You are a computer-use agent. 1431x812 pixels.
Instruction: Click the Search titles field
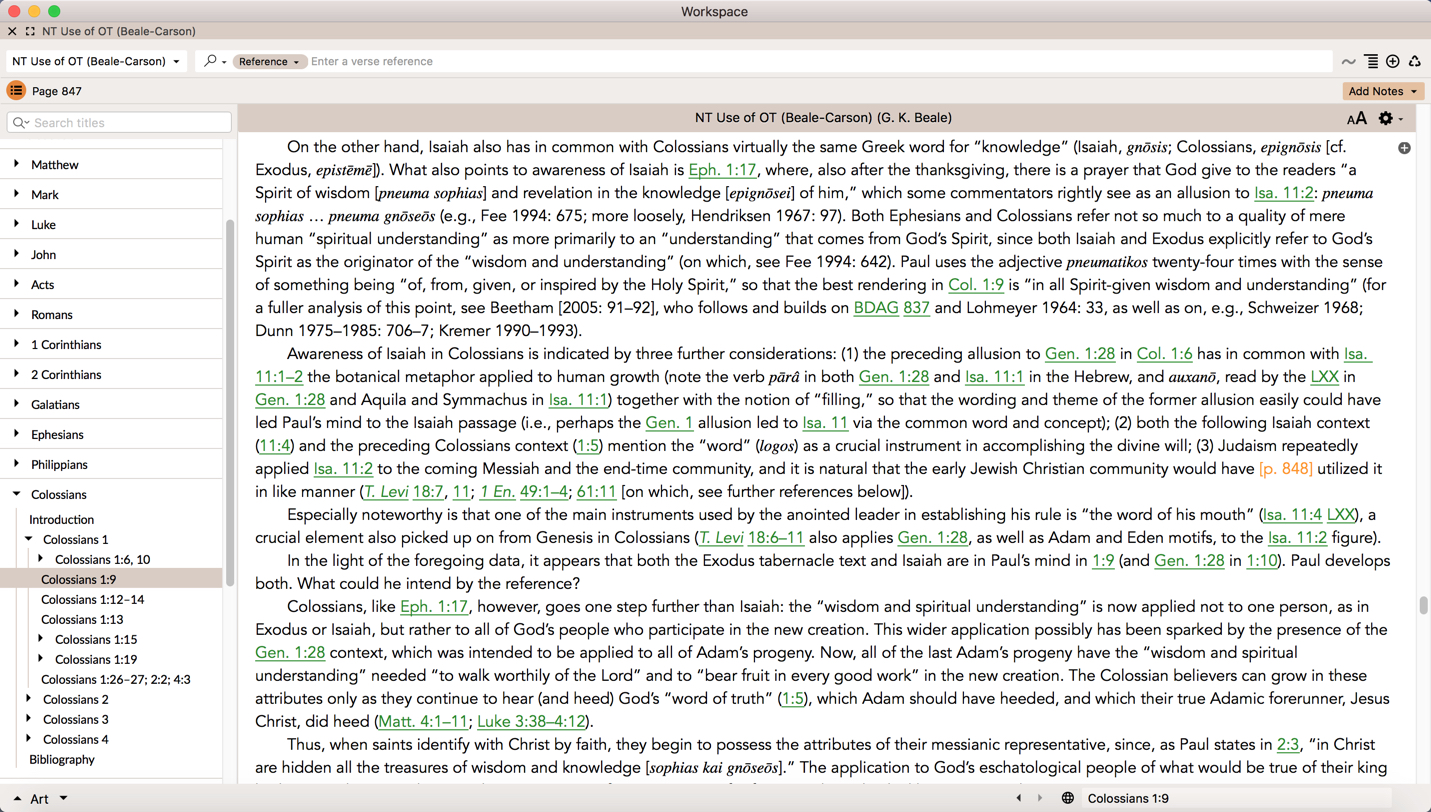[119, 122]
